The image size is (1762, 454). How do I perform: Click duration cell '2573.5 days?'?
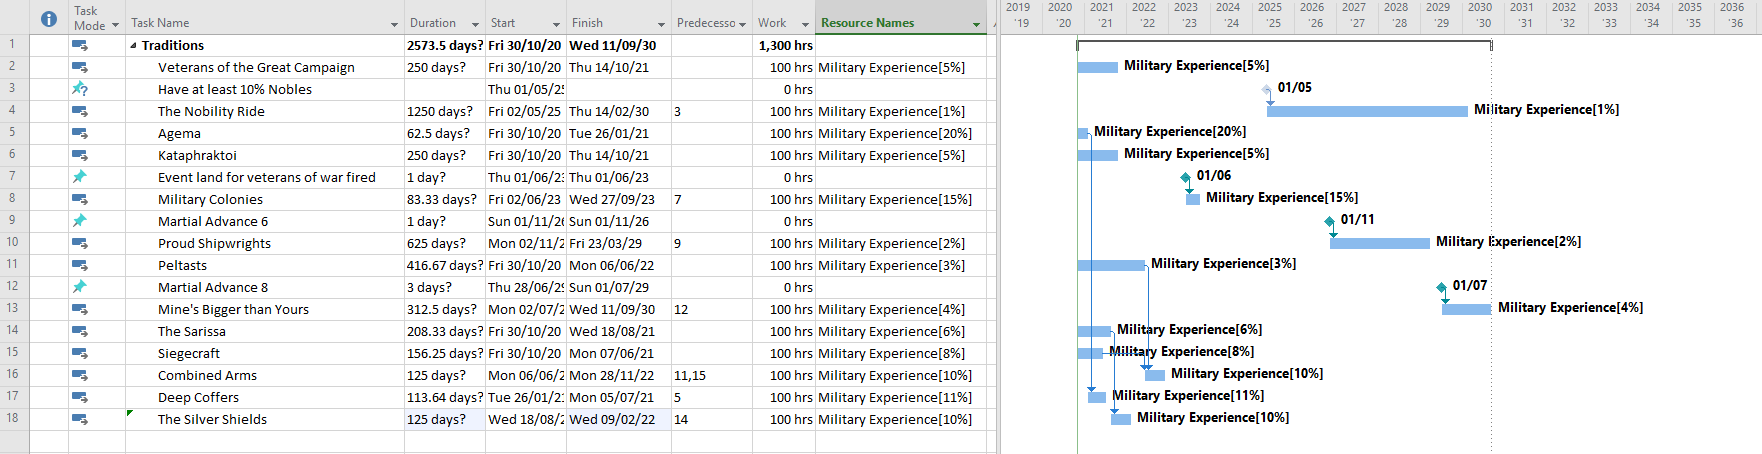click(444, 46)
